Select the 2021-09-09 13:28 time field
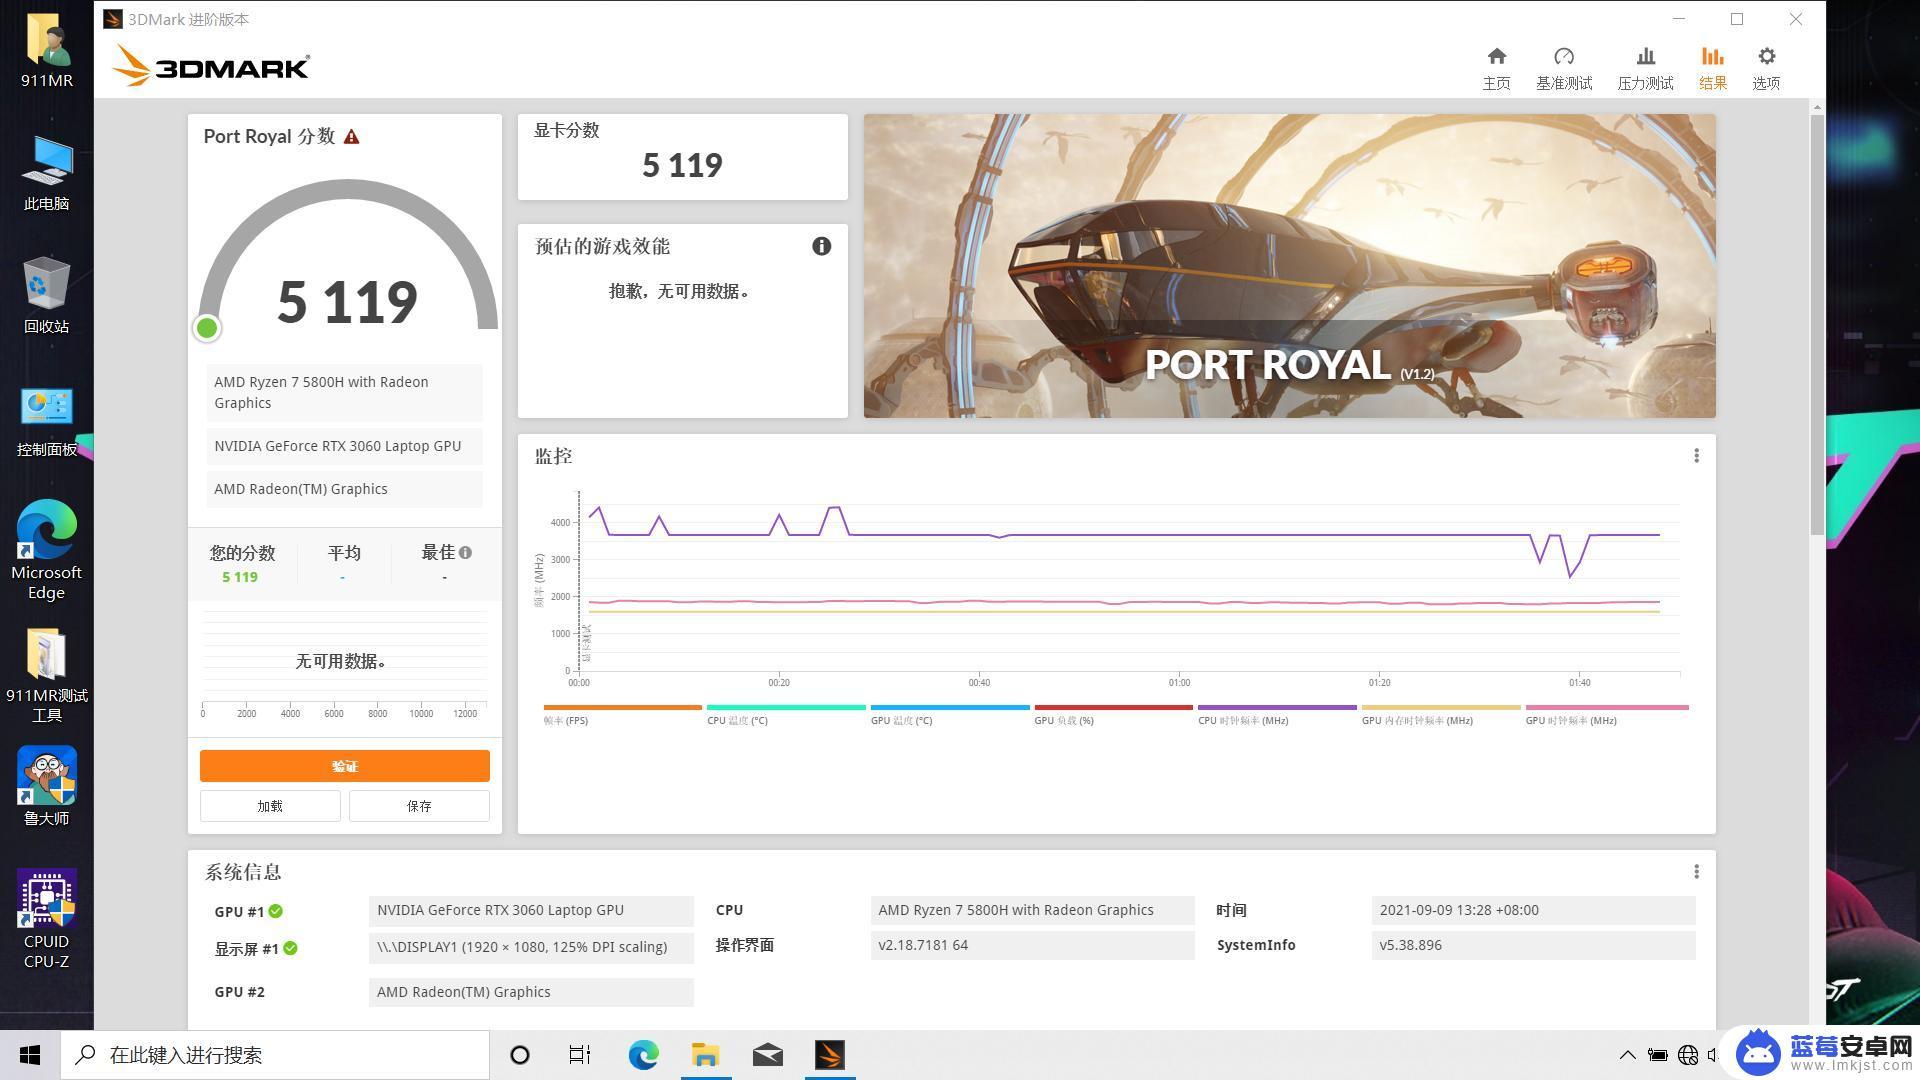 point(1533,911)
